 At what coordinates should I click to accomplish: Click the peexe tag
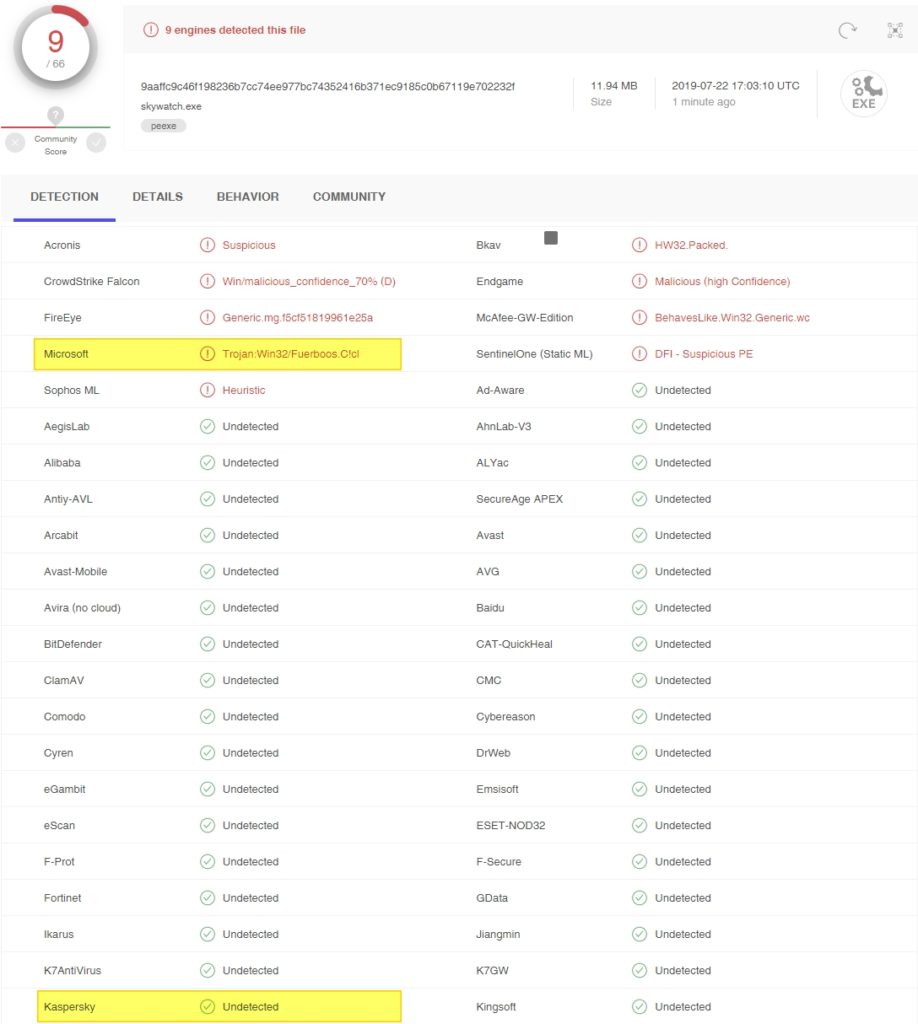pyautogui.click(x=163, y=126)
